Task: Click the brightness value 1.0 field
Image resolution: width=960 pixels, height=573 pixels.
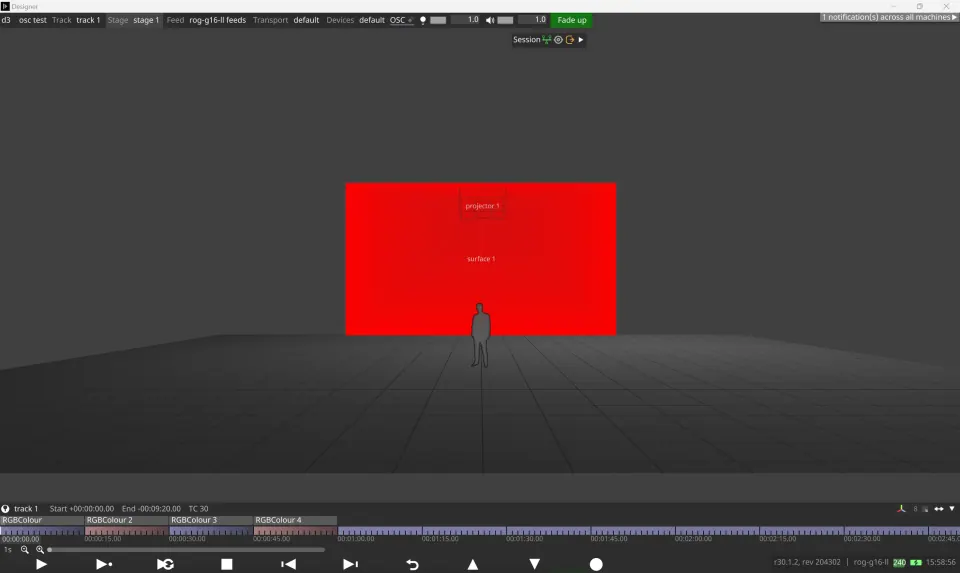Action: click(465, 20)
